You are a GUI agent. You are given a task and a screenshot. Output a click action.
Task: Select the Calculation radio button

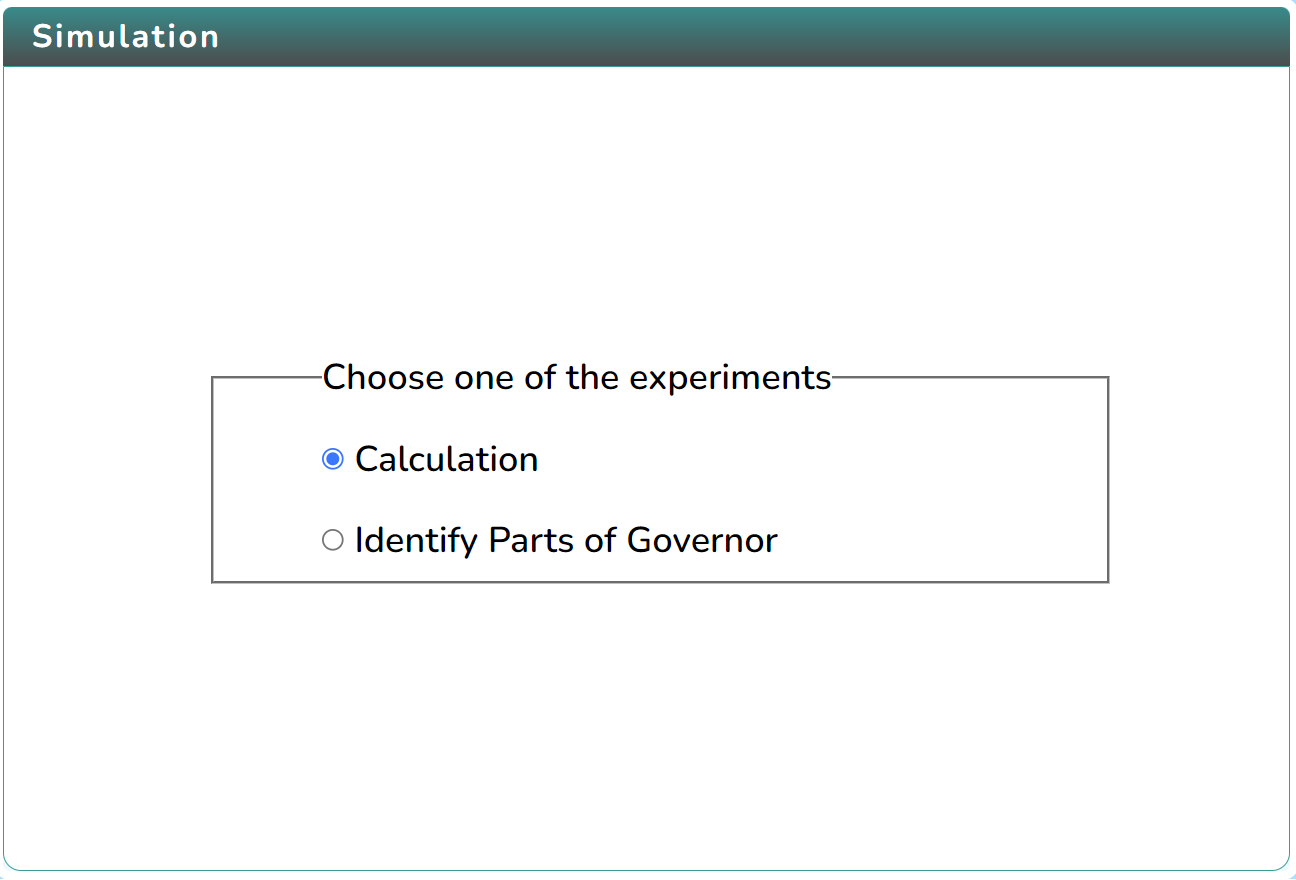tap(333, 459)
